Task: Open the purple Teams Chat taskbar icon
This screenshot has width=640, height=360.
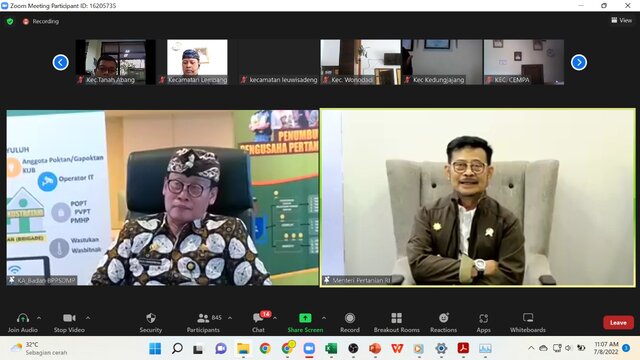Action: [221, 349]
